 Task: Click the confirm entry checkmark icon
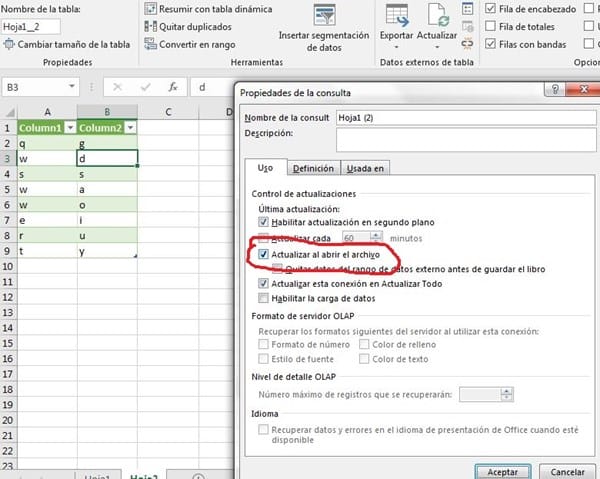click(145, 87)
